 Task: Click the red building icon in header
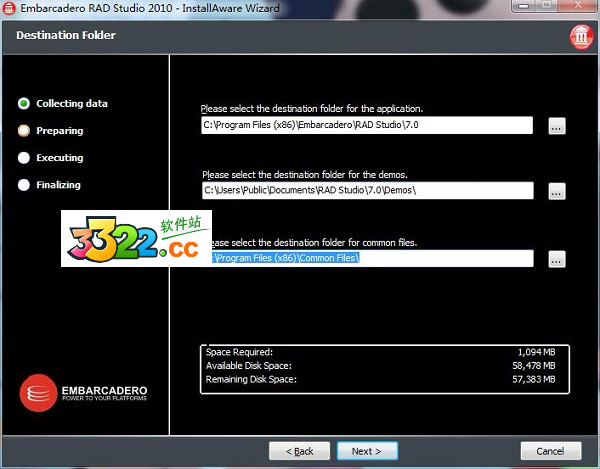click(x=581, y=37)
